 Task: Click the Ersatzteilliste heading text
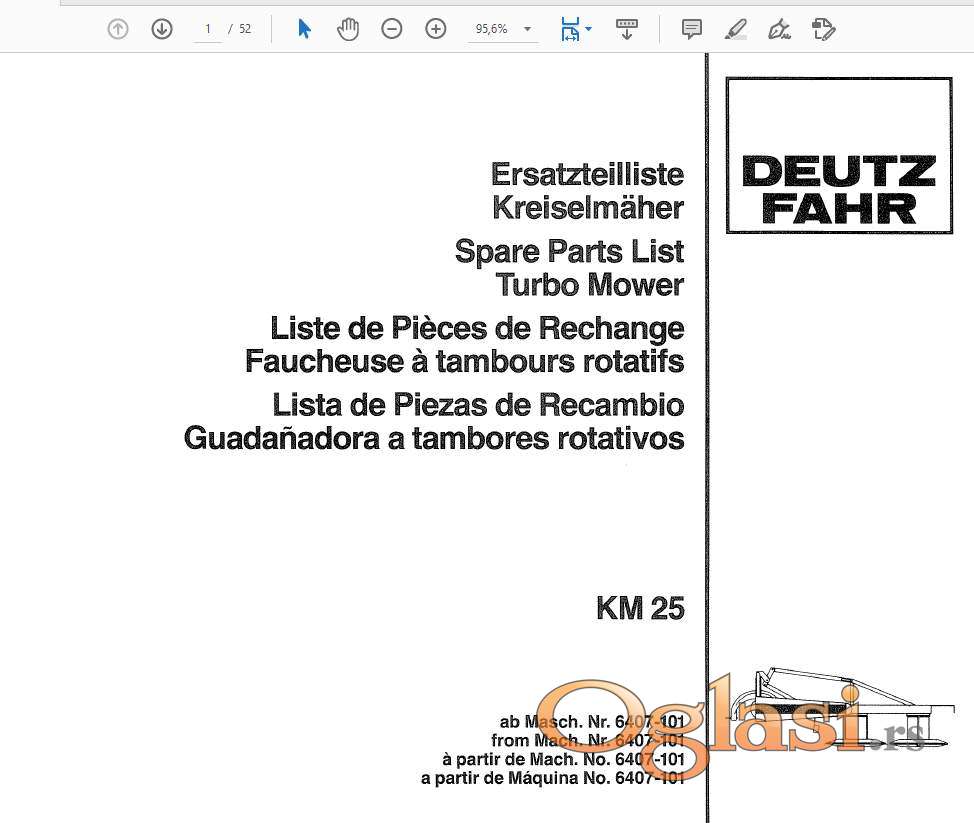[588, 174]
